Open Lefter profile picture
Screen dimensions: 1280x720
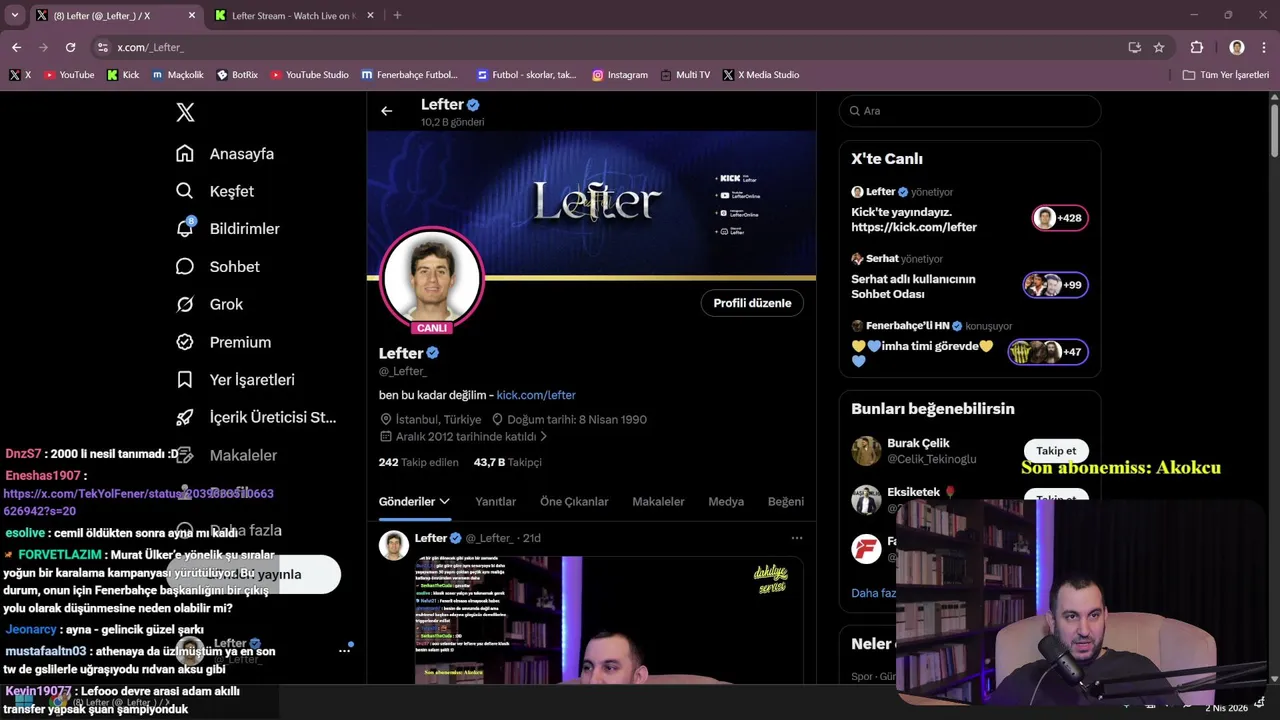pos(432,278)
